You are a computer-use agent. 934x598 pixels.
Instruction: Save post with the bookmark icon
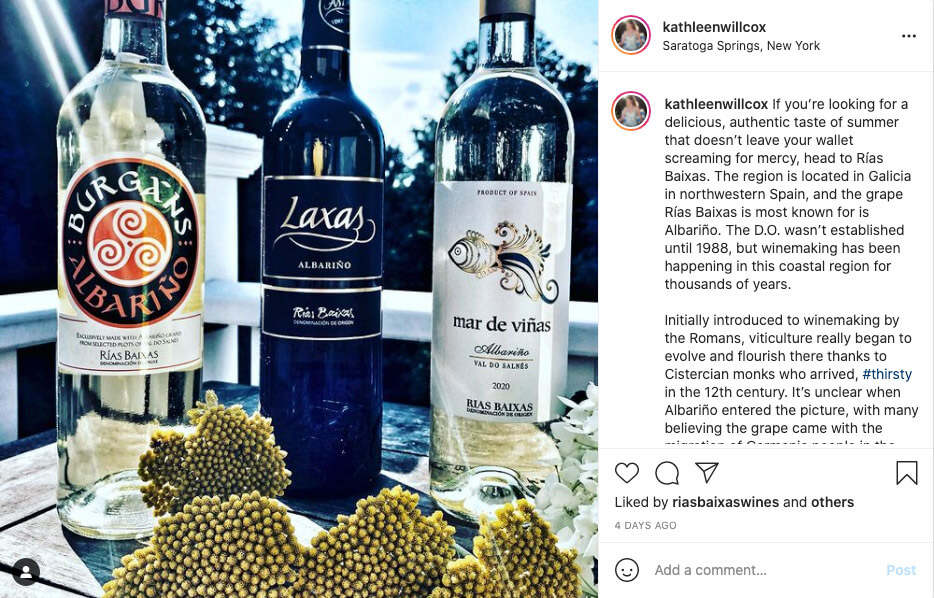(907, 473)
